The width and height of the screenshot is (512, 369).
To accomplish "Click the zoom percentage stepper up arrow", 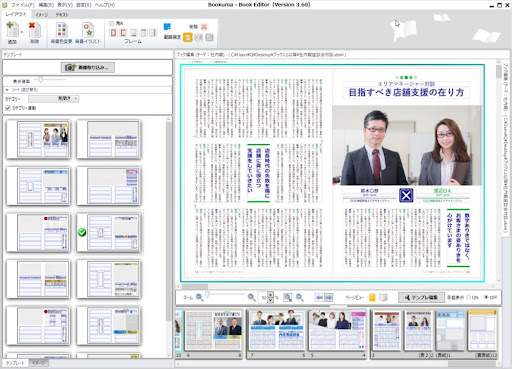I will tap(270, 294).
